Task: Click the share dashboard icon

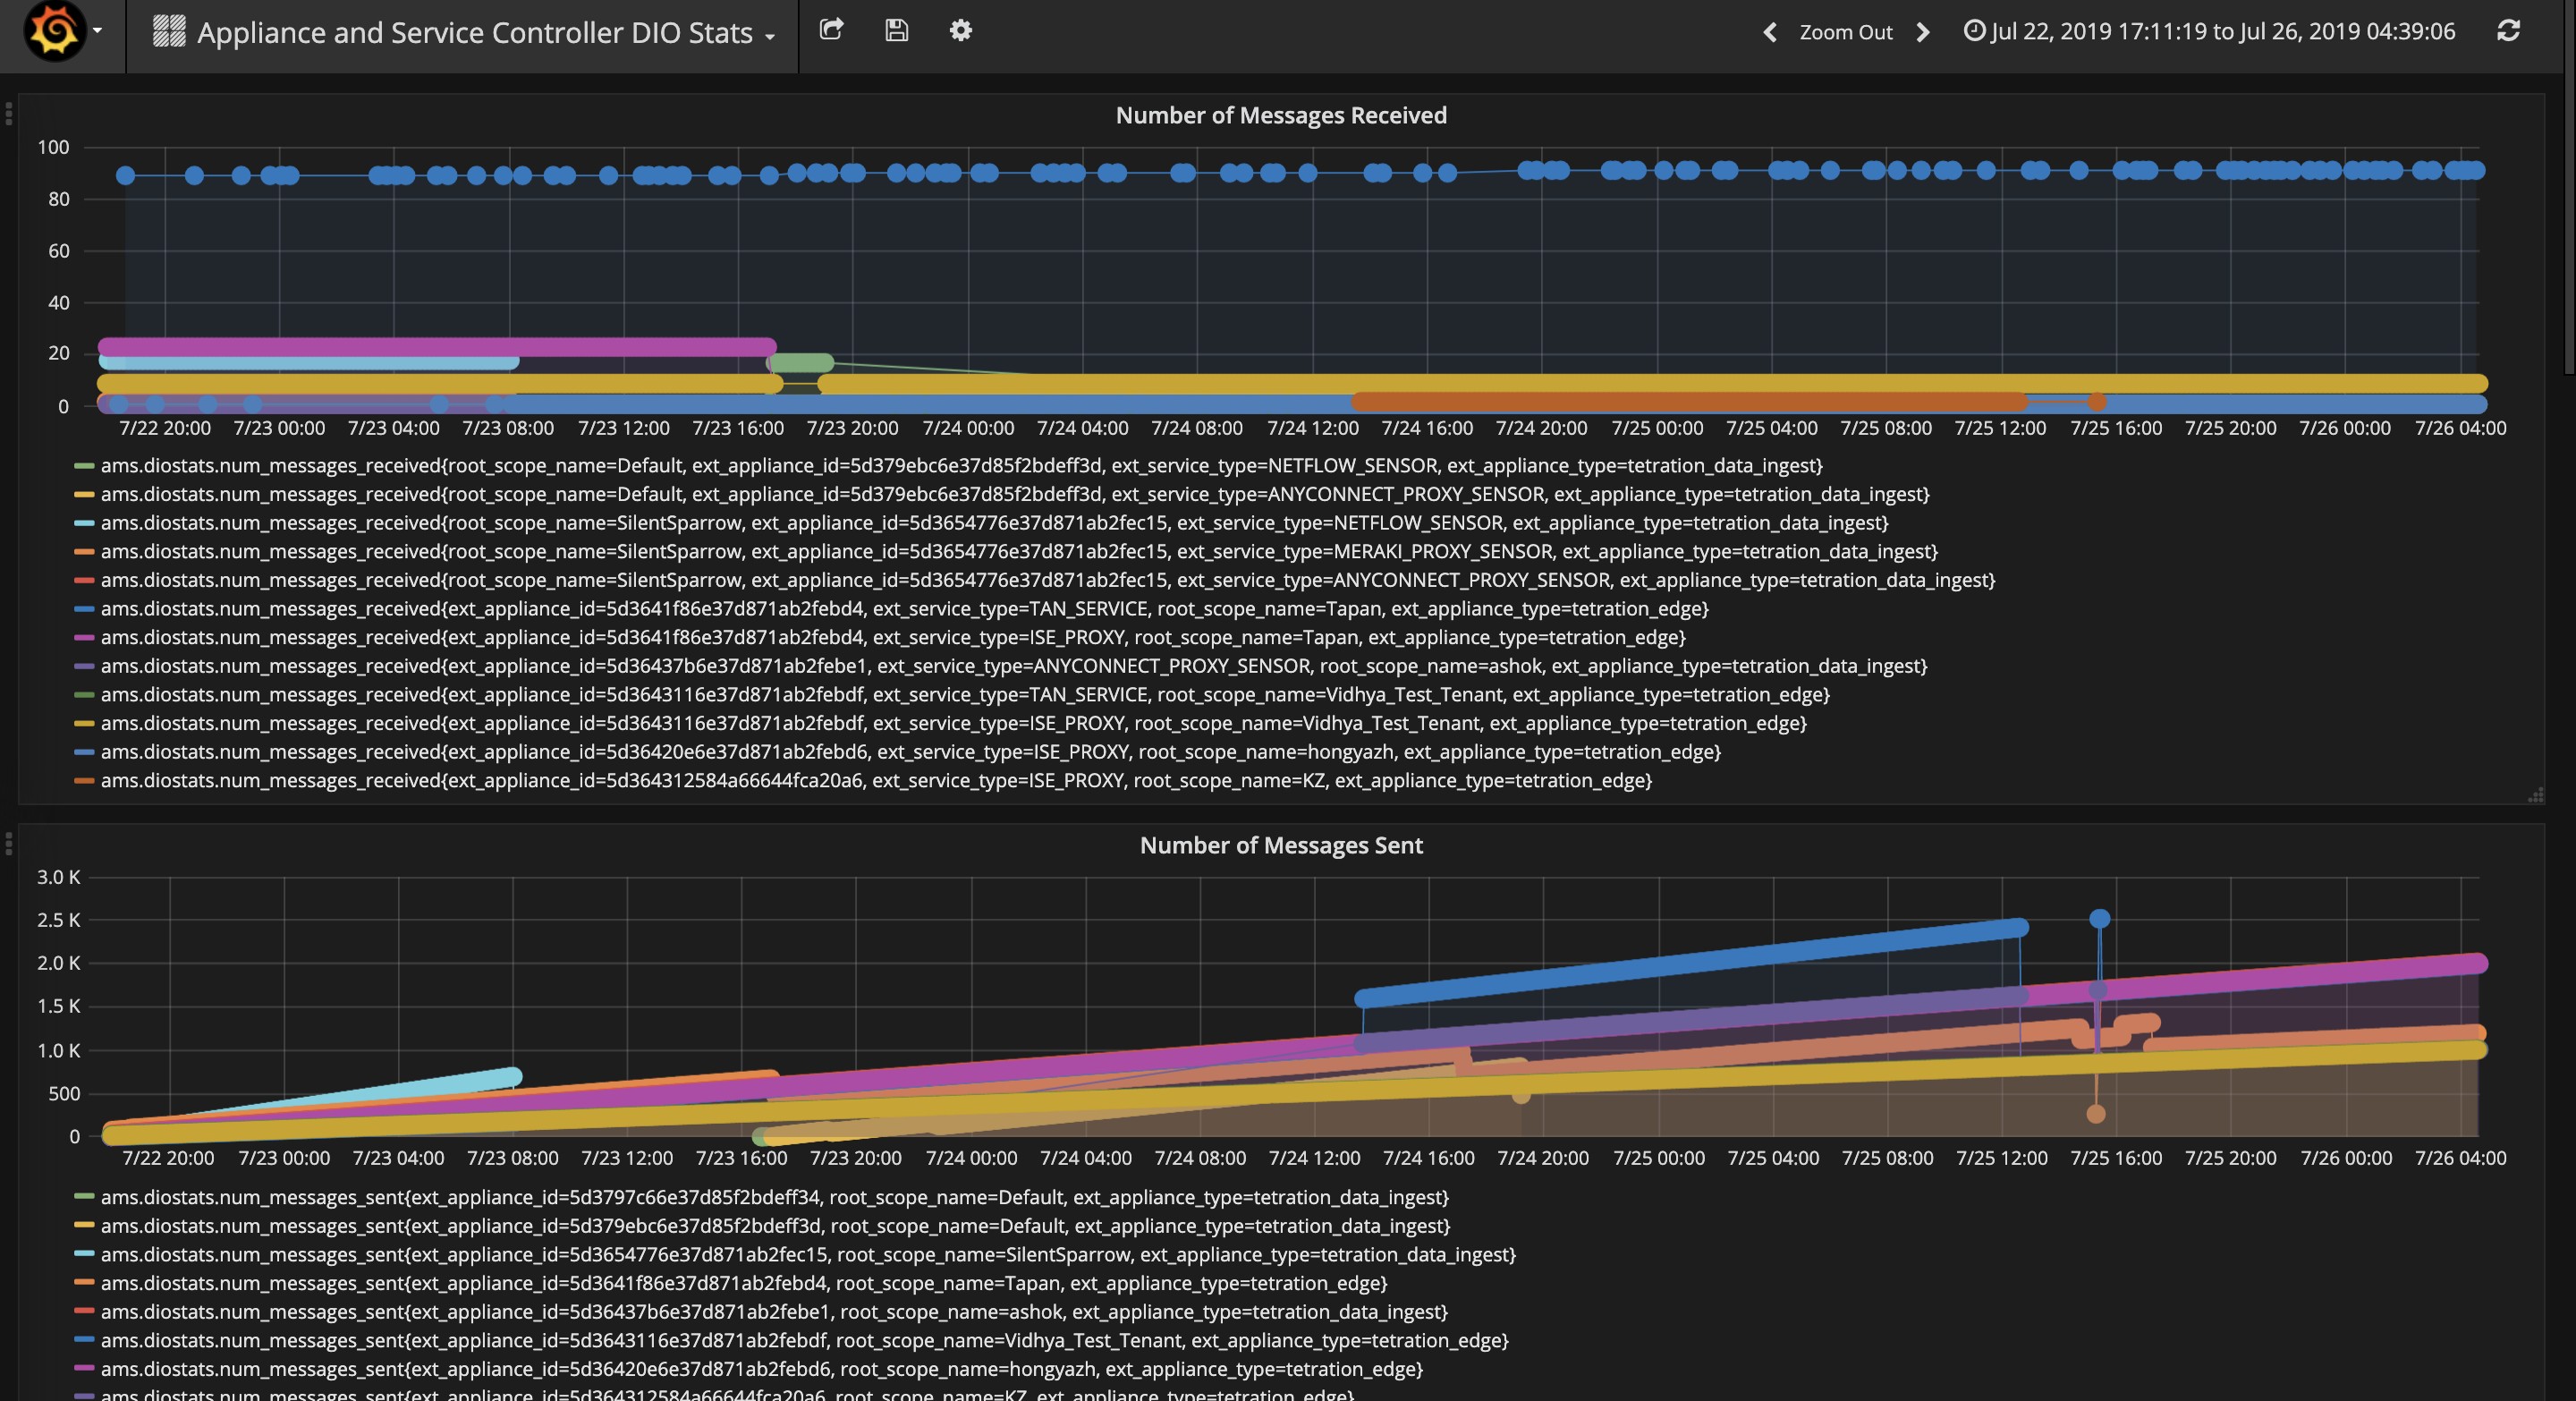Action: (829, 30)
